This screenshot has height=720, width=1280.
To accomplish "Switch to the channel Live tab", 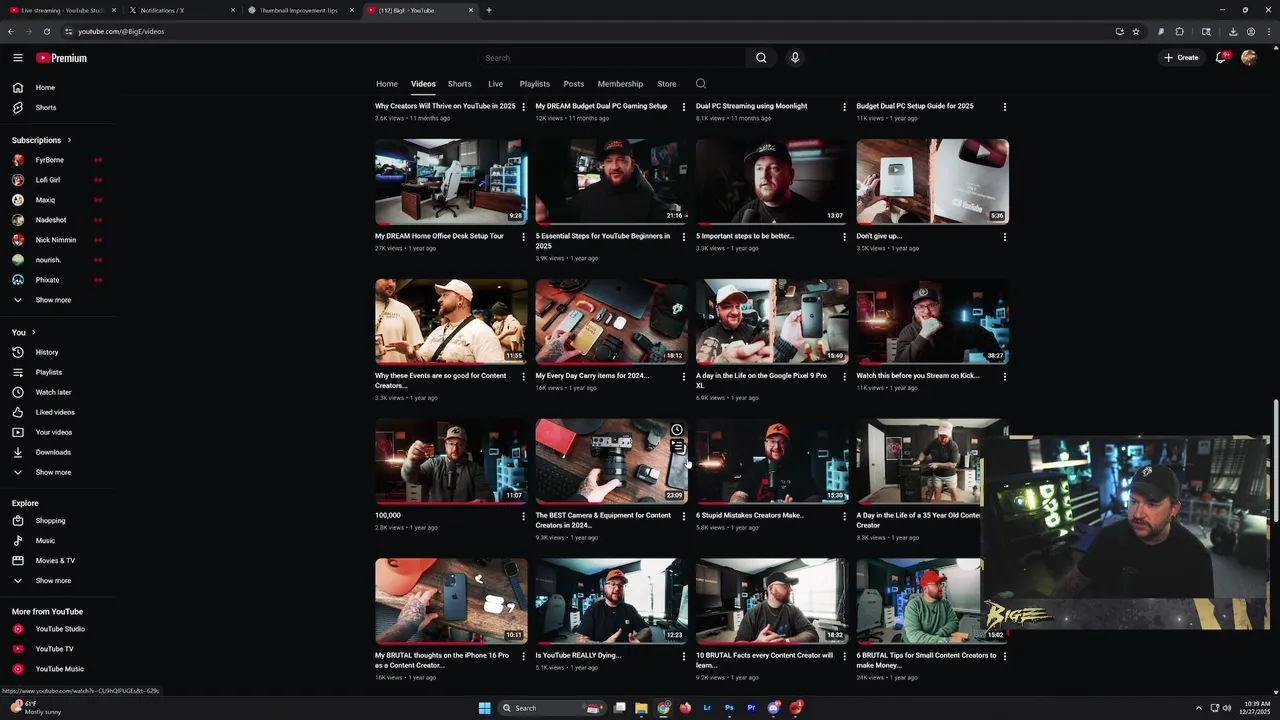I will click(x=495, y=84).
